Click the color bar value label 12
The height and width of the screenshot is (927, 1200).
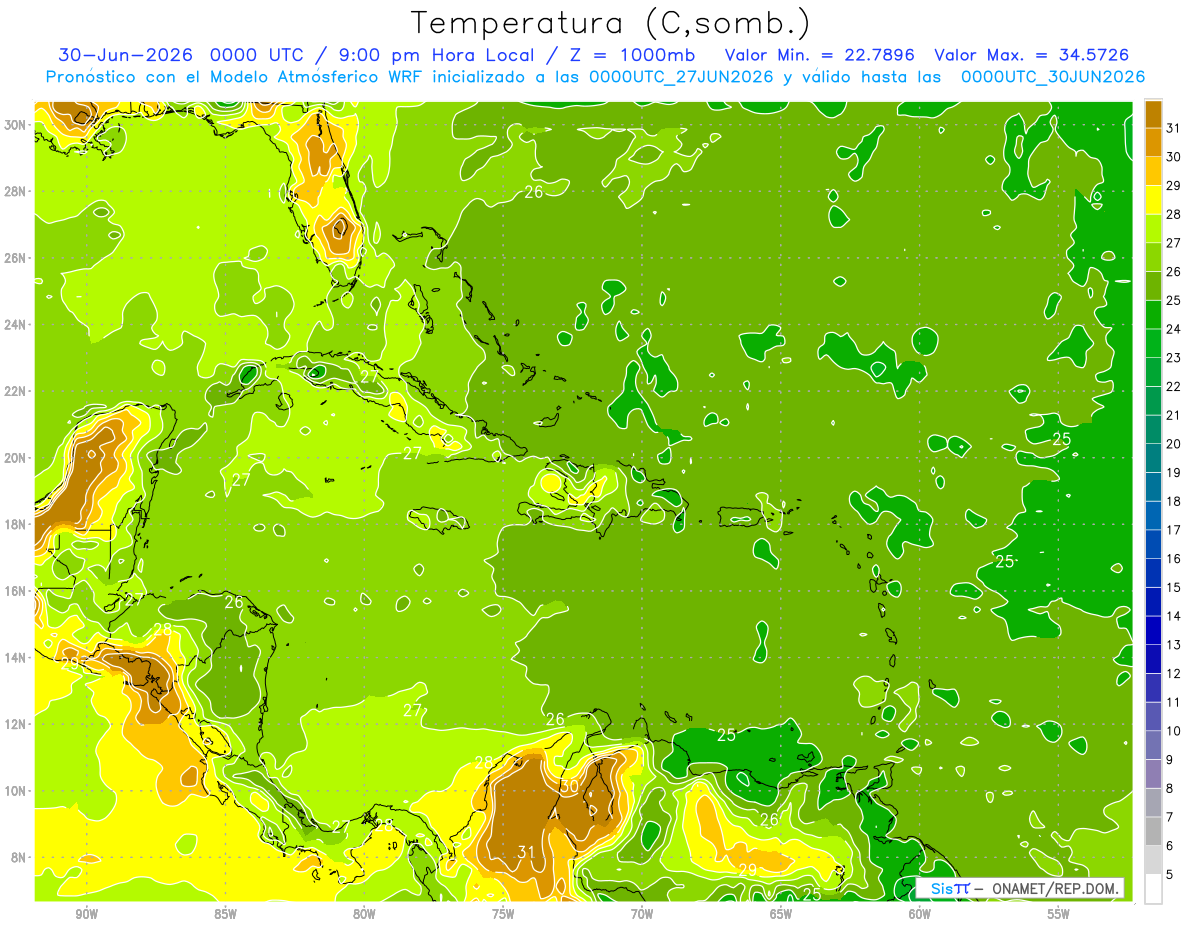point(1174,673)
